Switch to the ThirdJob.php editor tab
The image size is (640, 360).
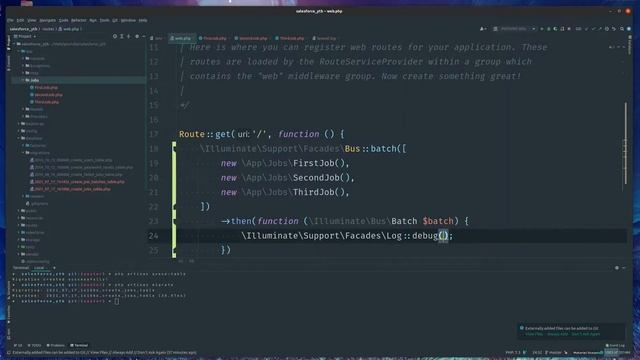[x=290, y=38]
